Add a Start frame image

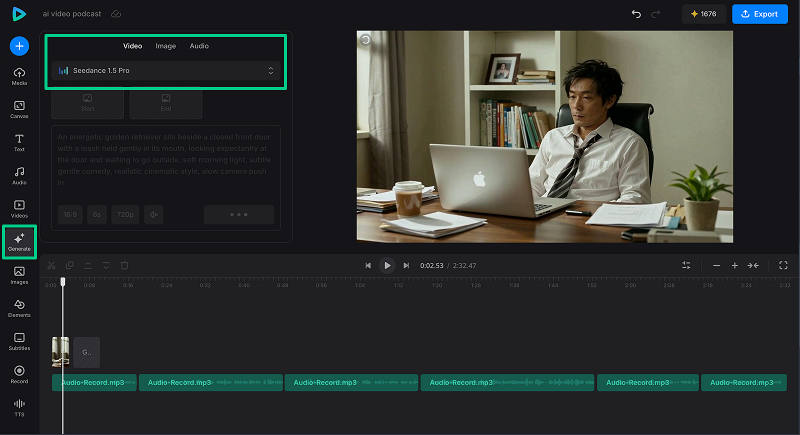87,103
